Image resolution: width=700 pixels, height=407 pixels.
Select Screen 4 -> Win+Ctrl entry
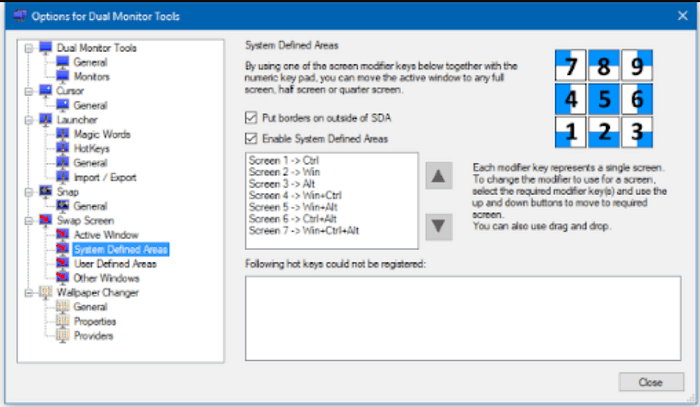click(x=295, y=195)
